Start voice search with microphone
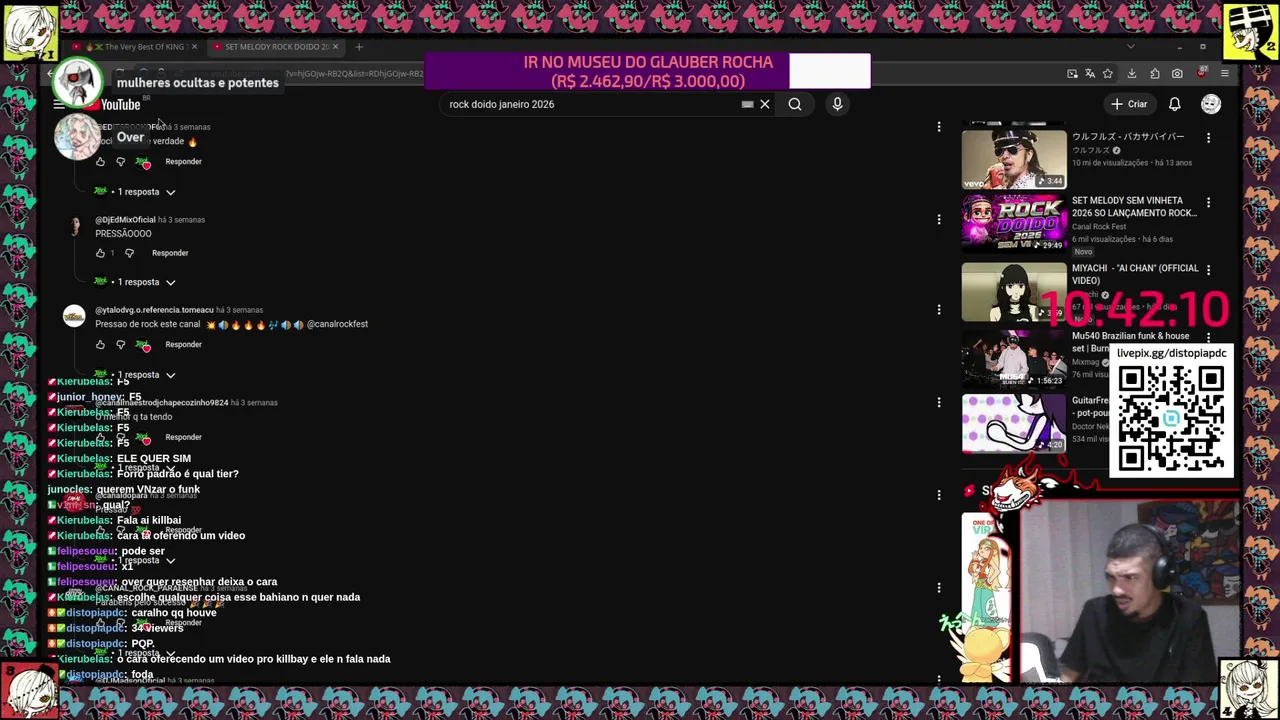The height and width of the screenshot is (720, 1280). (x=838, y=104)
